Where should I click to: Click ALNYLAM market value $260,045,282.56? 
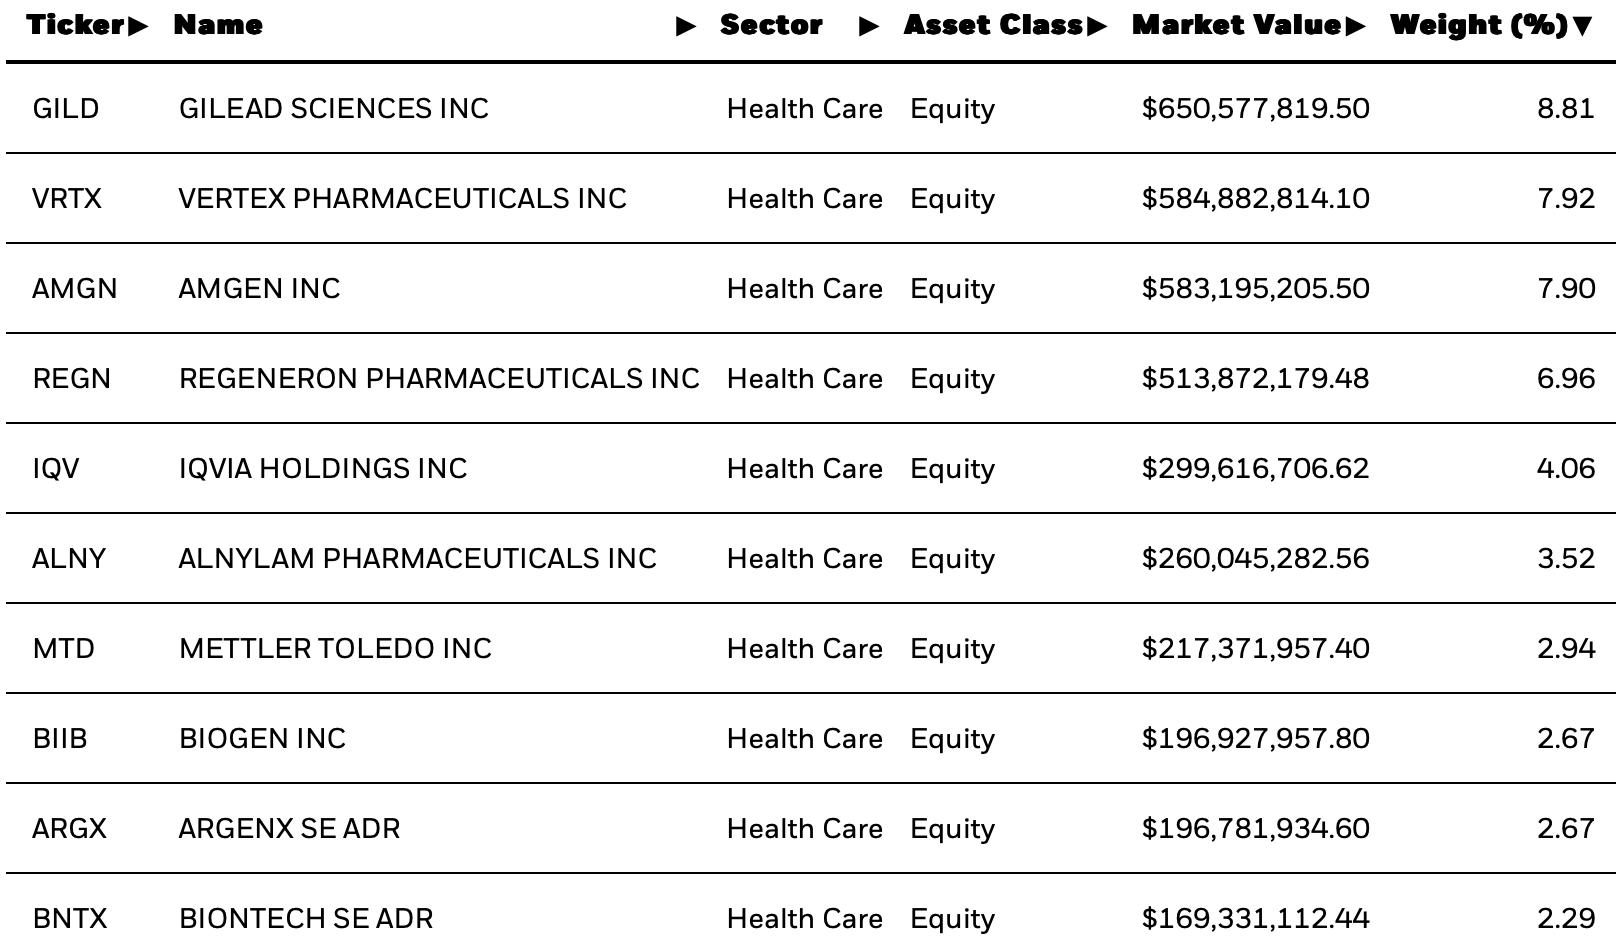tap(1255, 558)
